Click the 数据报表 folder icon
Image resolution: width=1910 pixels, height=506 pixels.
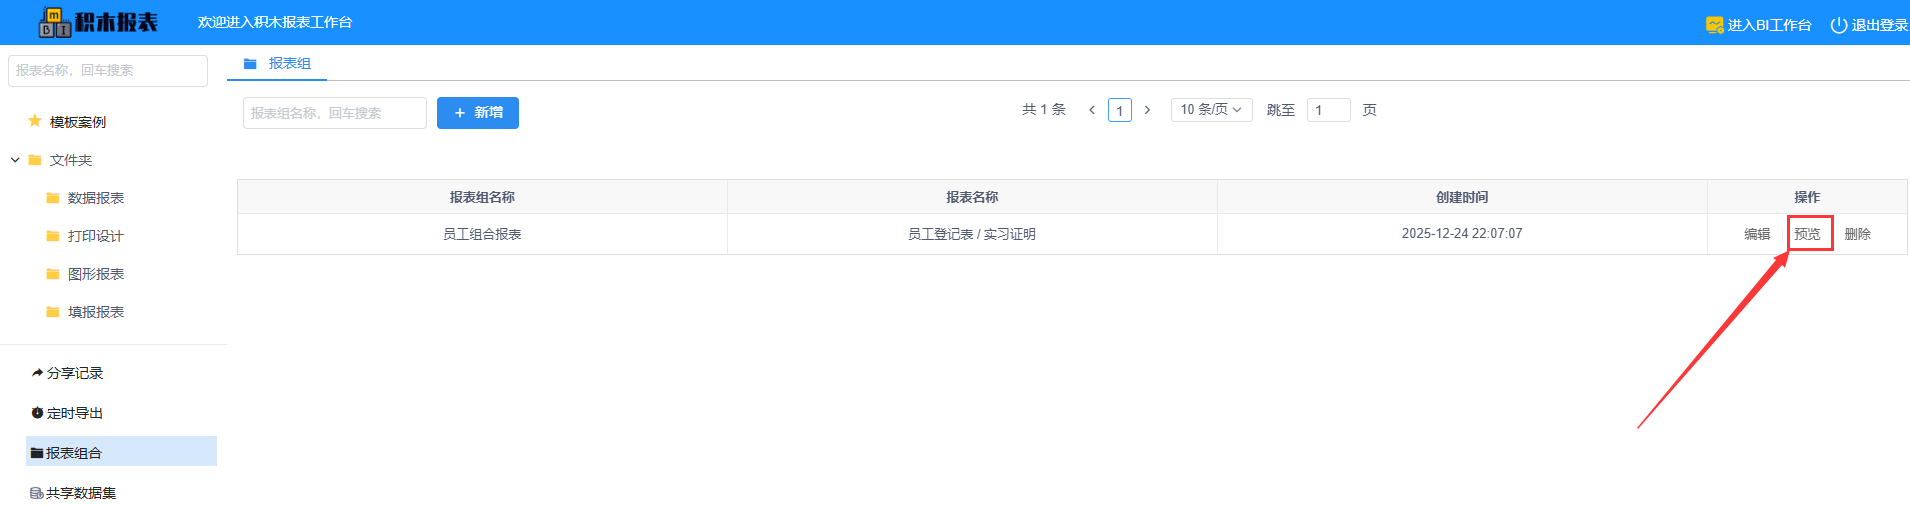coord(53,198)
